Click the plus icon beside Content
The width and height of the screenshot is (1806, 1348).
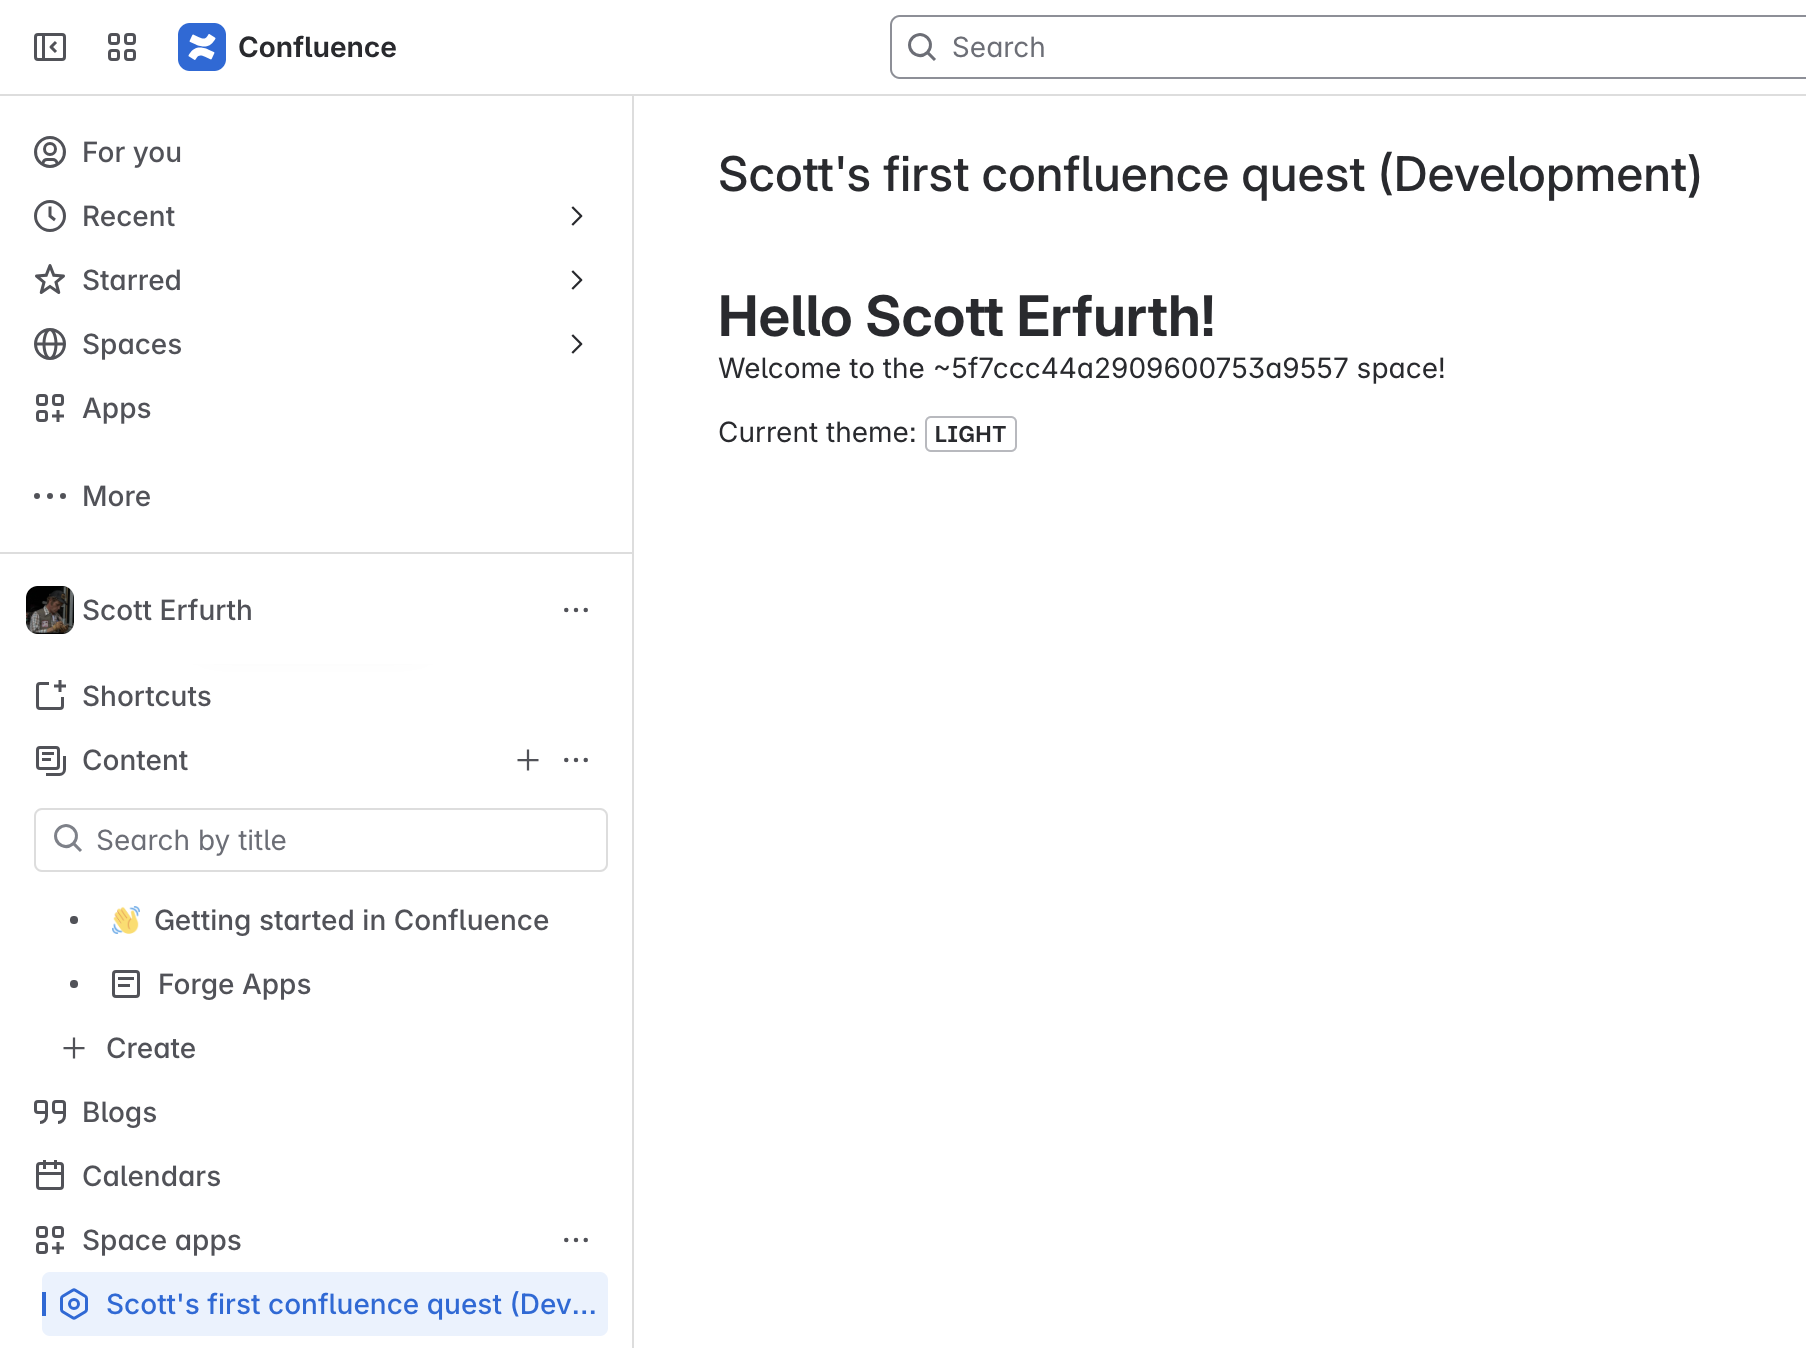coord(528,760)
